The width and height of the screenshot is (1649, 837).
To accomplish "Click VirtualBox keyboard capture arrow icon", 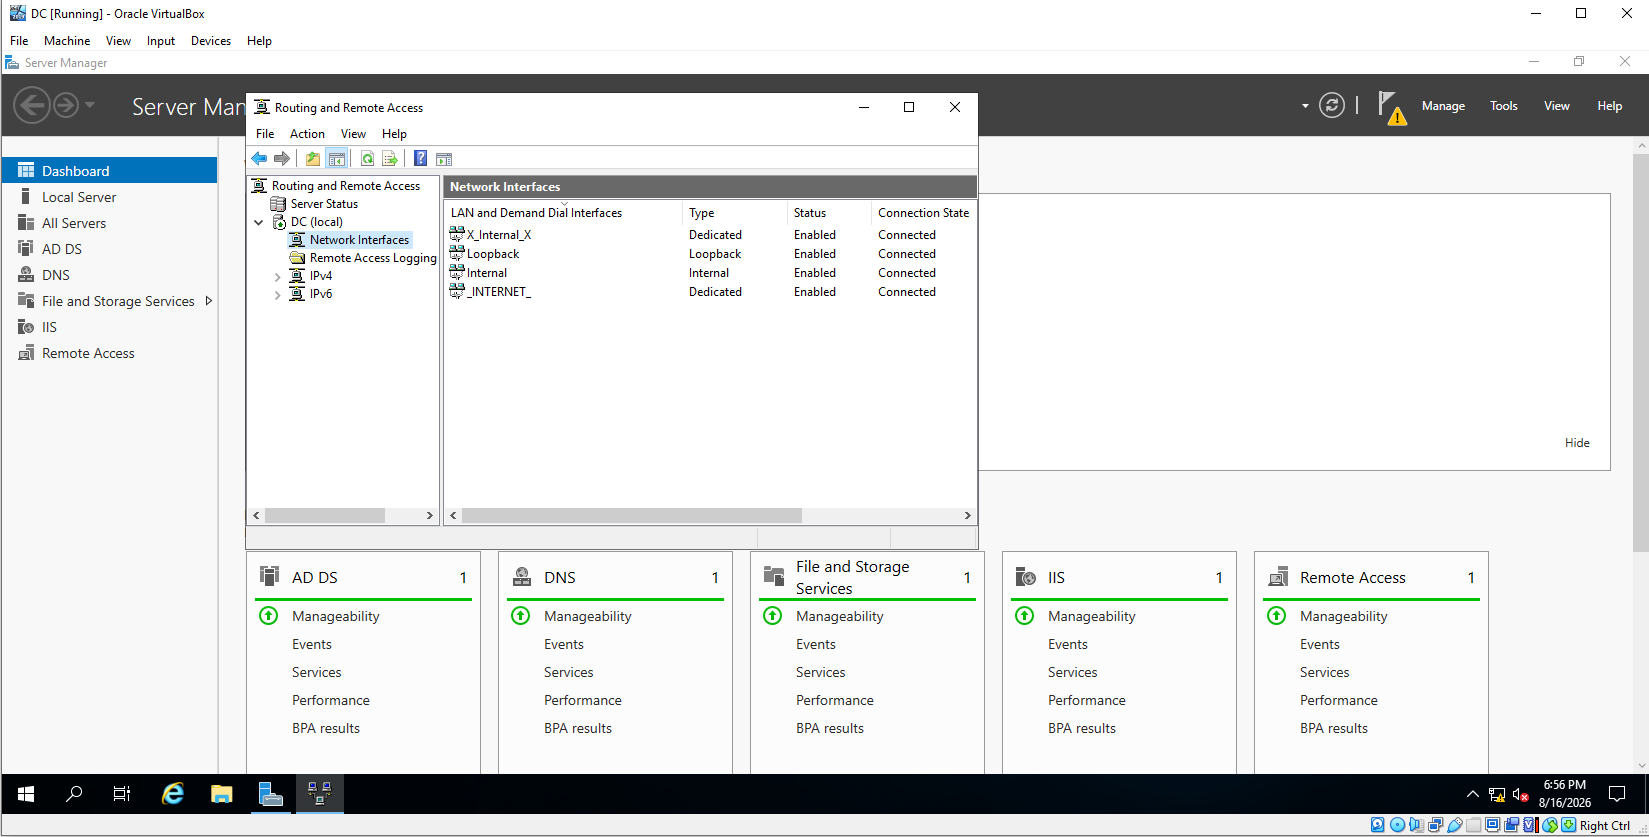I will coord(1568,825).
